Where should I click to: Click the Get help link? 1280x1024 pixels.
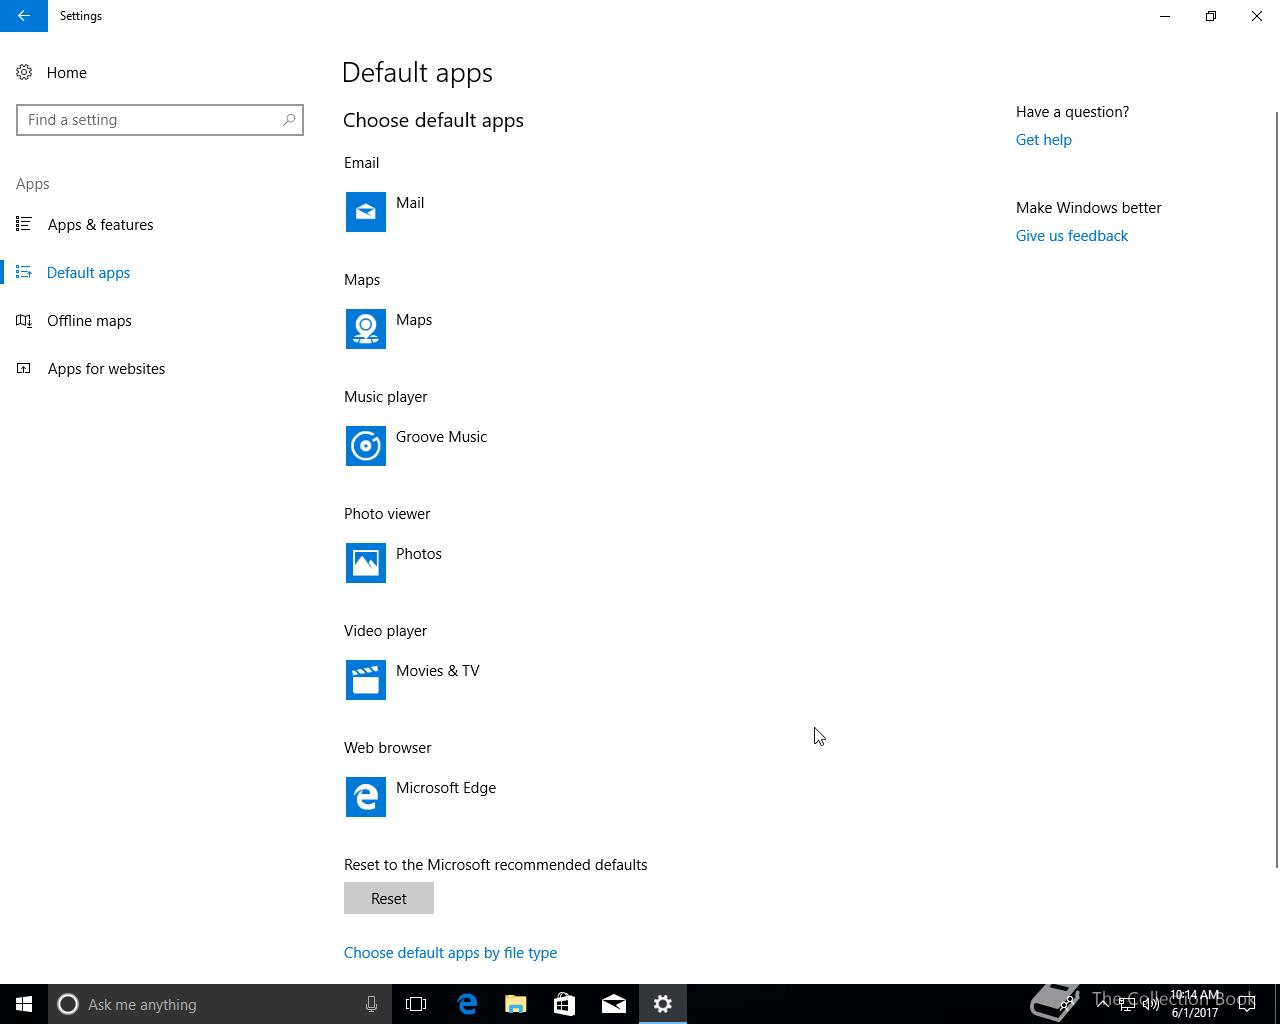(1044, 140)
